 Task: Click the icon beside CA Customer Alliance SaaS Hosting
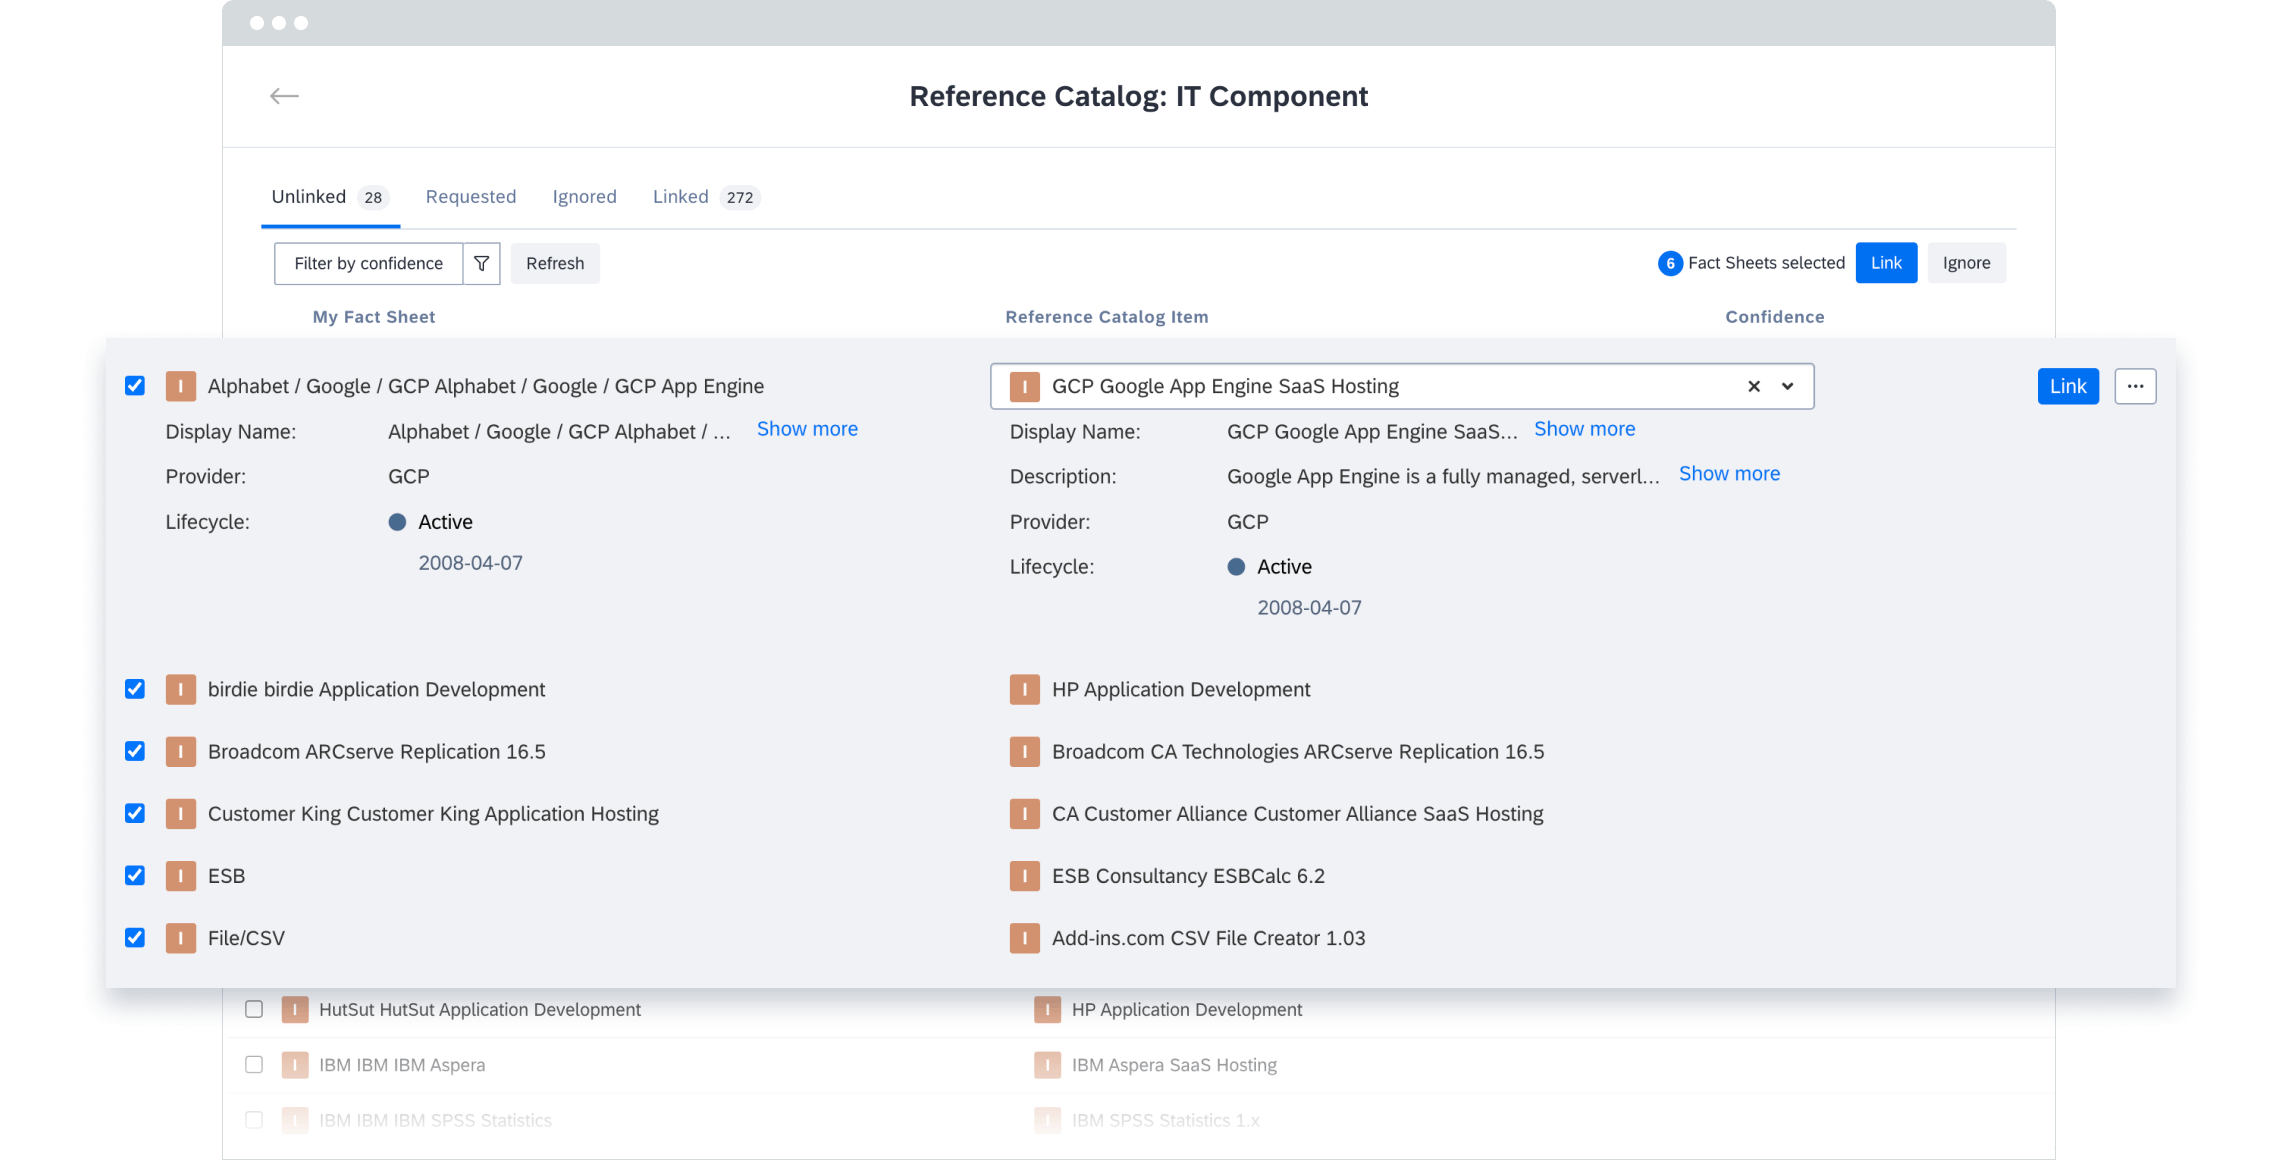coord(1024,813)
